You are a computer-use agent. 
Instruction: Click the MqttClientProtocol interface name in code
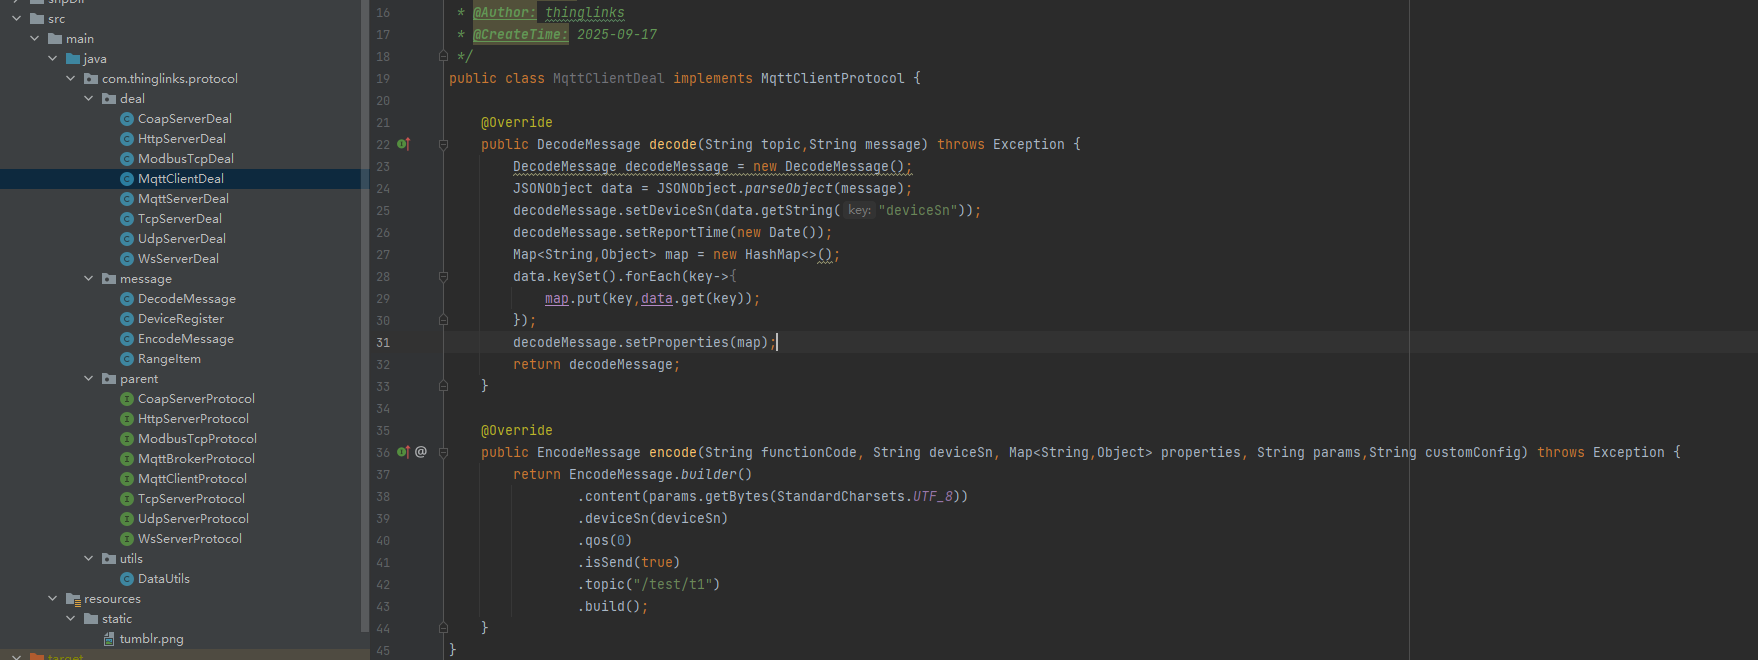pyautogui.click(x=832, y=78)
